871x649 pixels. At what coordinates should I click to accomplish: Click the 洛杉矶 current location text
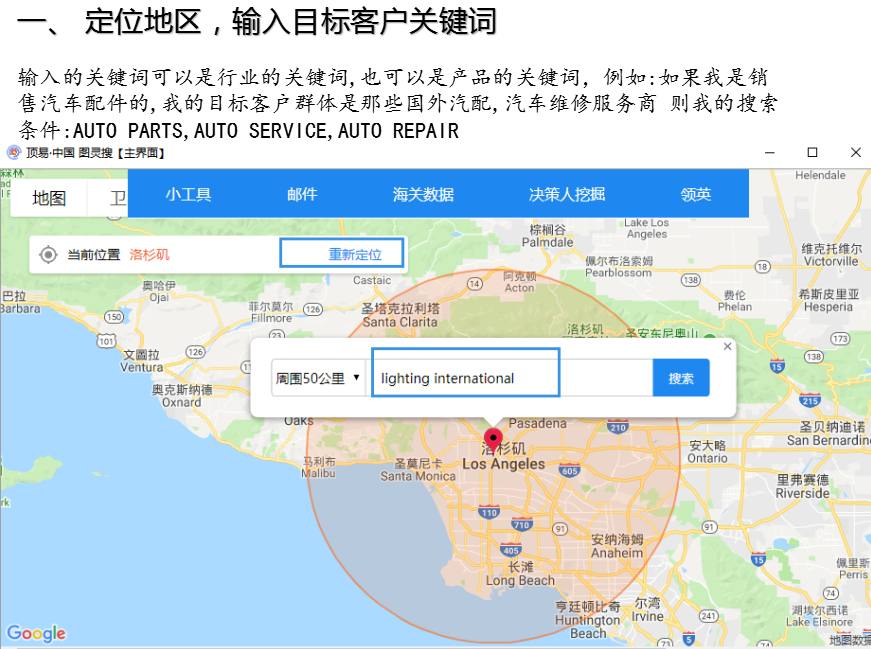coord(148,254)
